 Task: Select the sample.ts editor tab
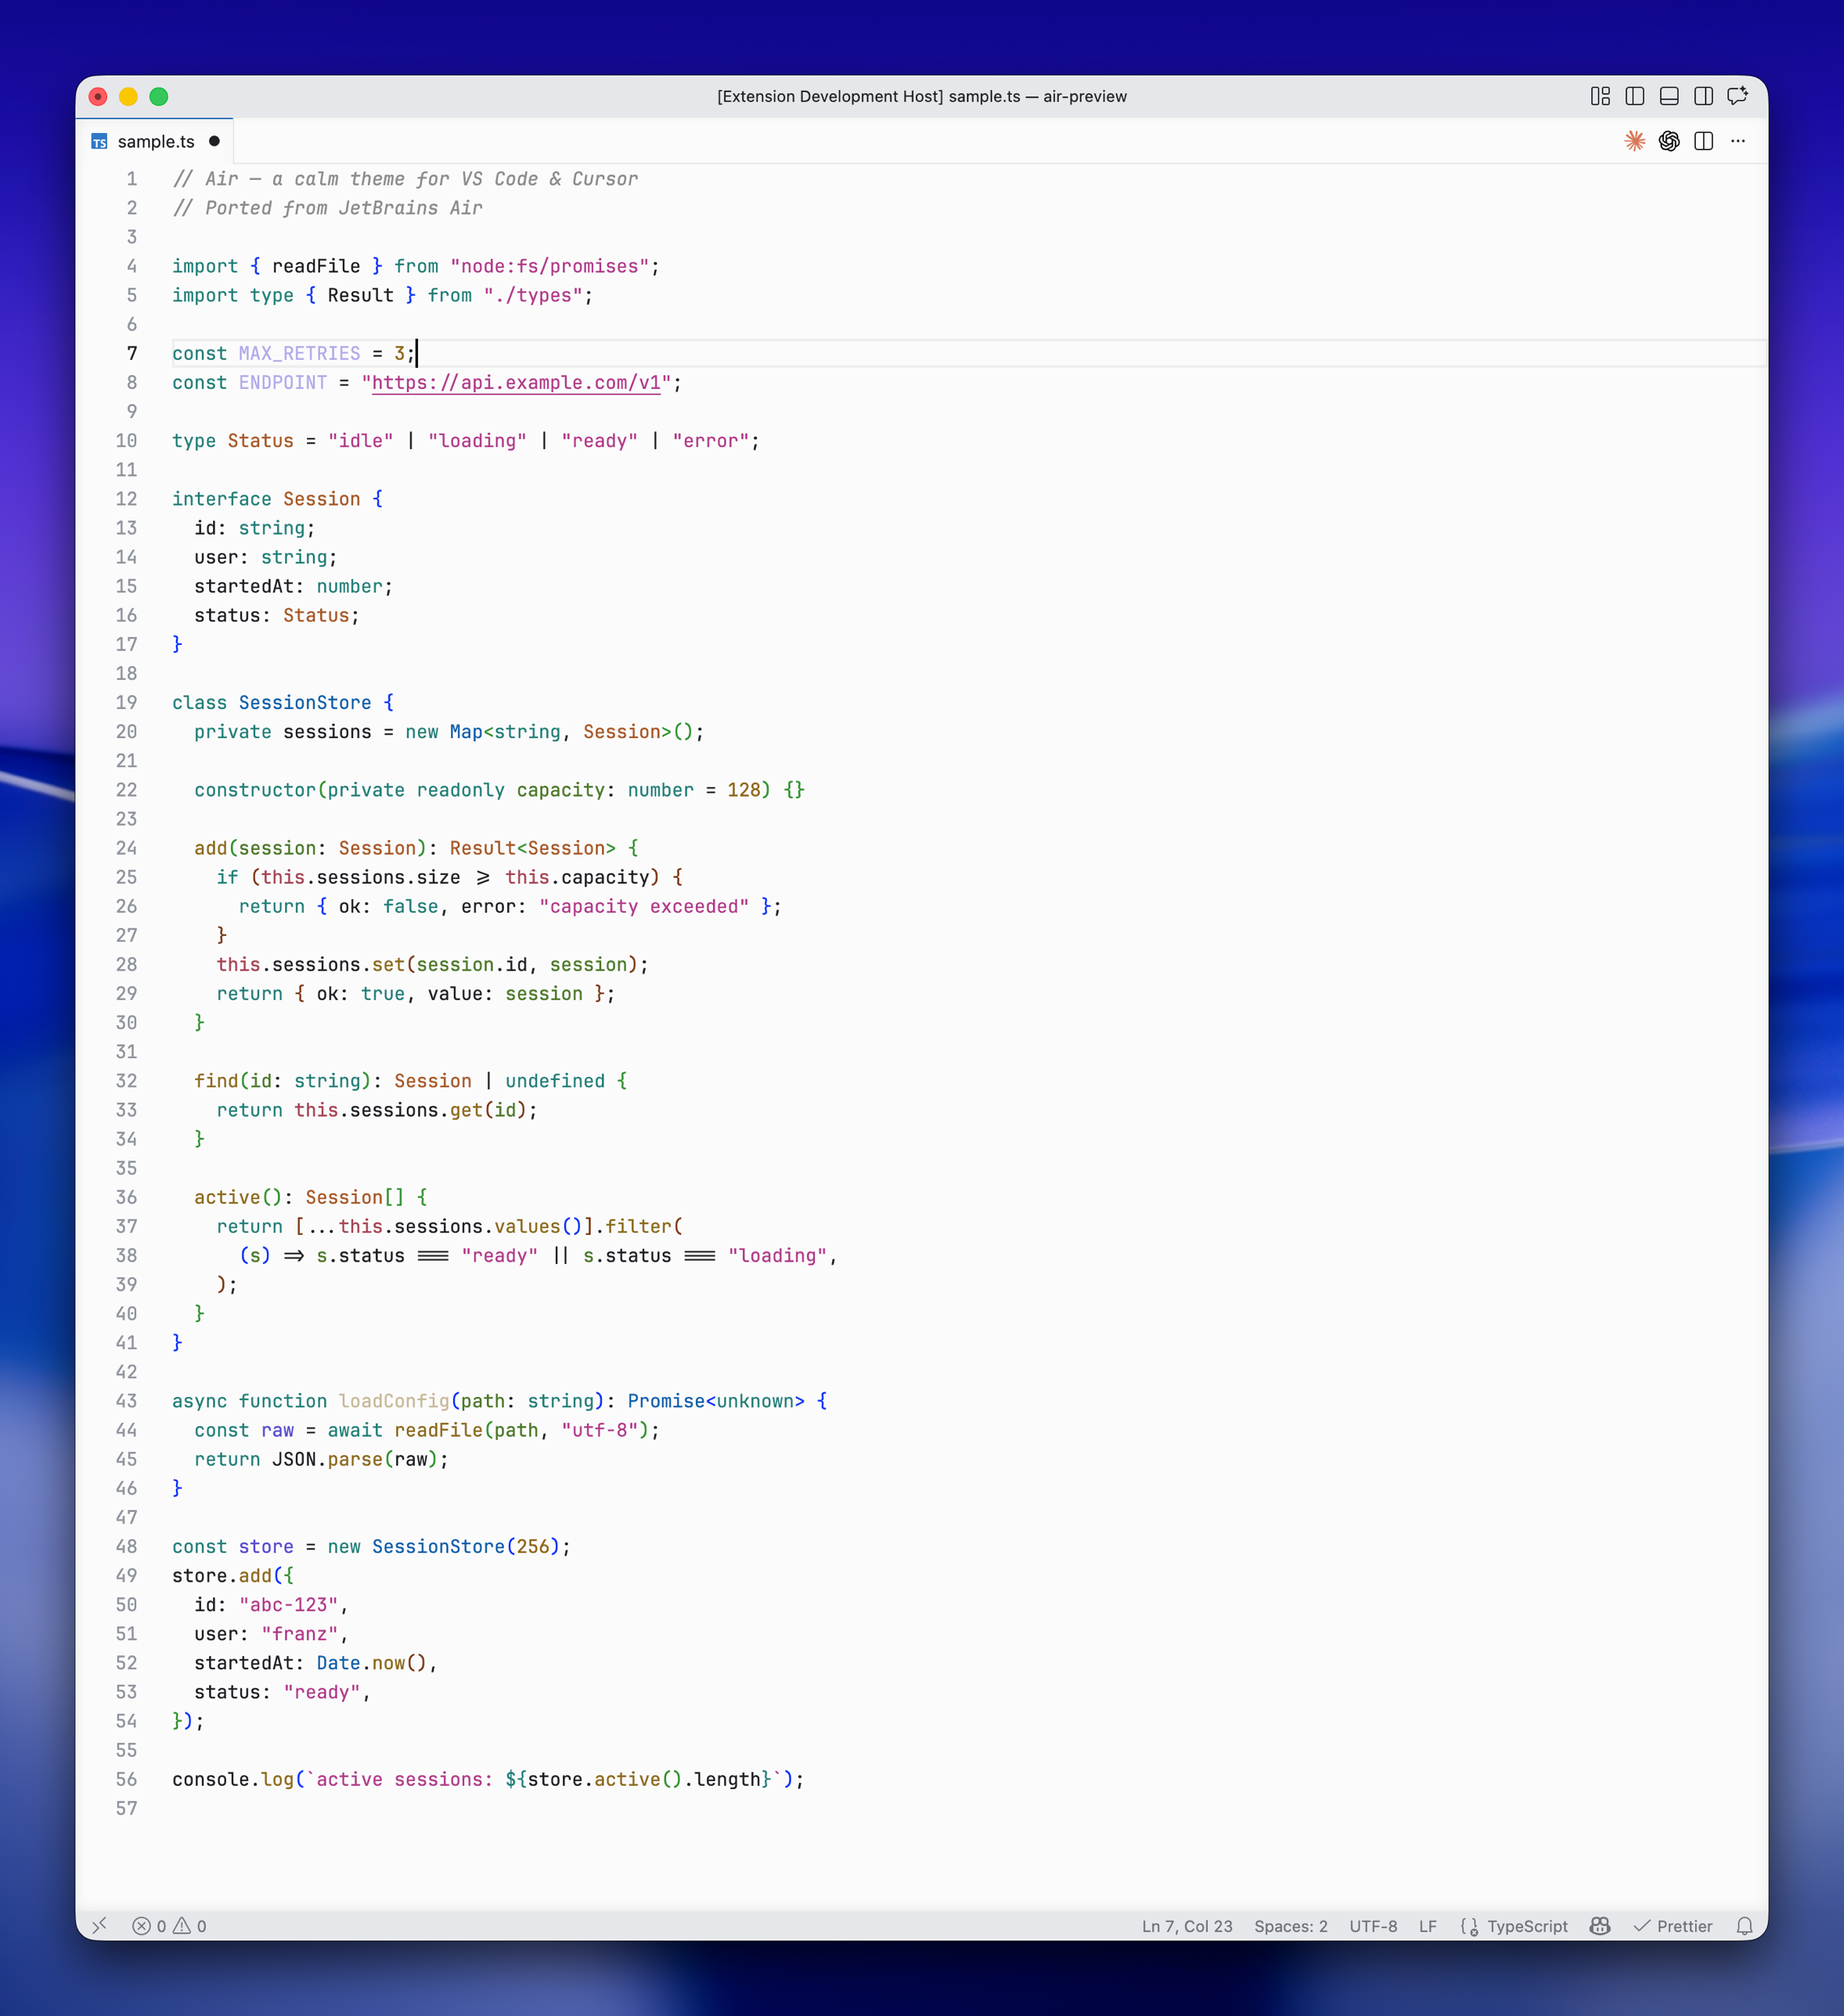155,141
